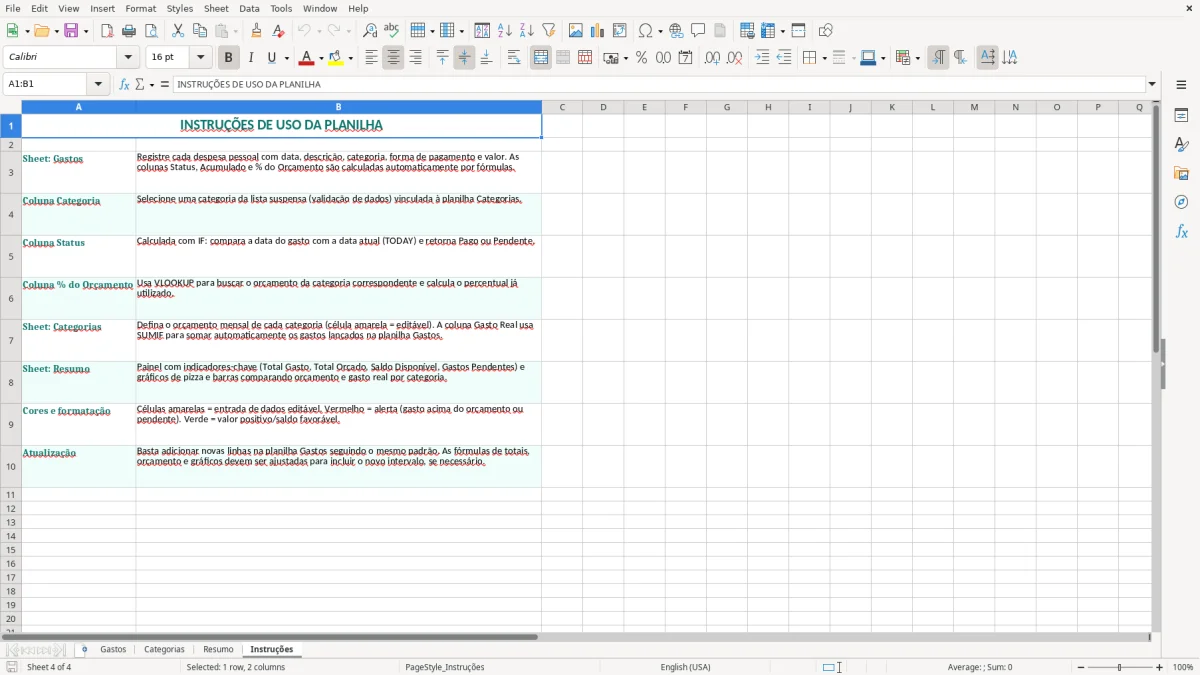The width and height of the screenshot is (1200, 675).
Task: Toggle Align Left
Action: [371, 58]
